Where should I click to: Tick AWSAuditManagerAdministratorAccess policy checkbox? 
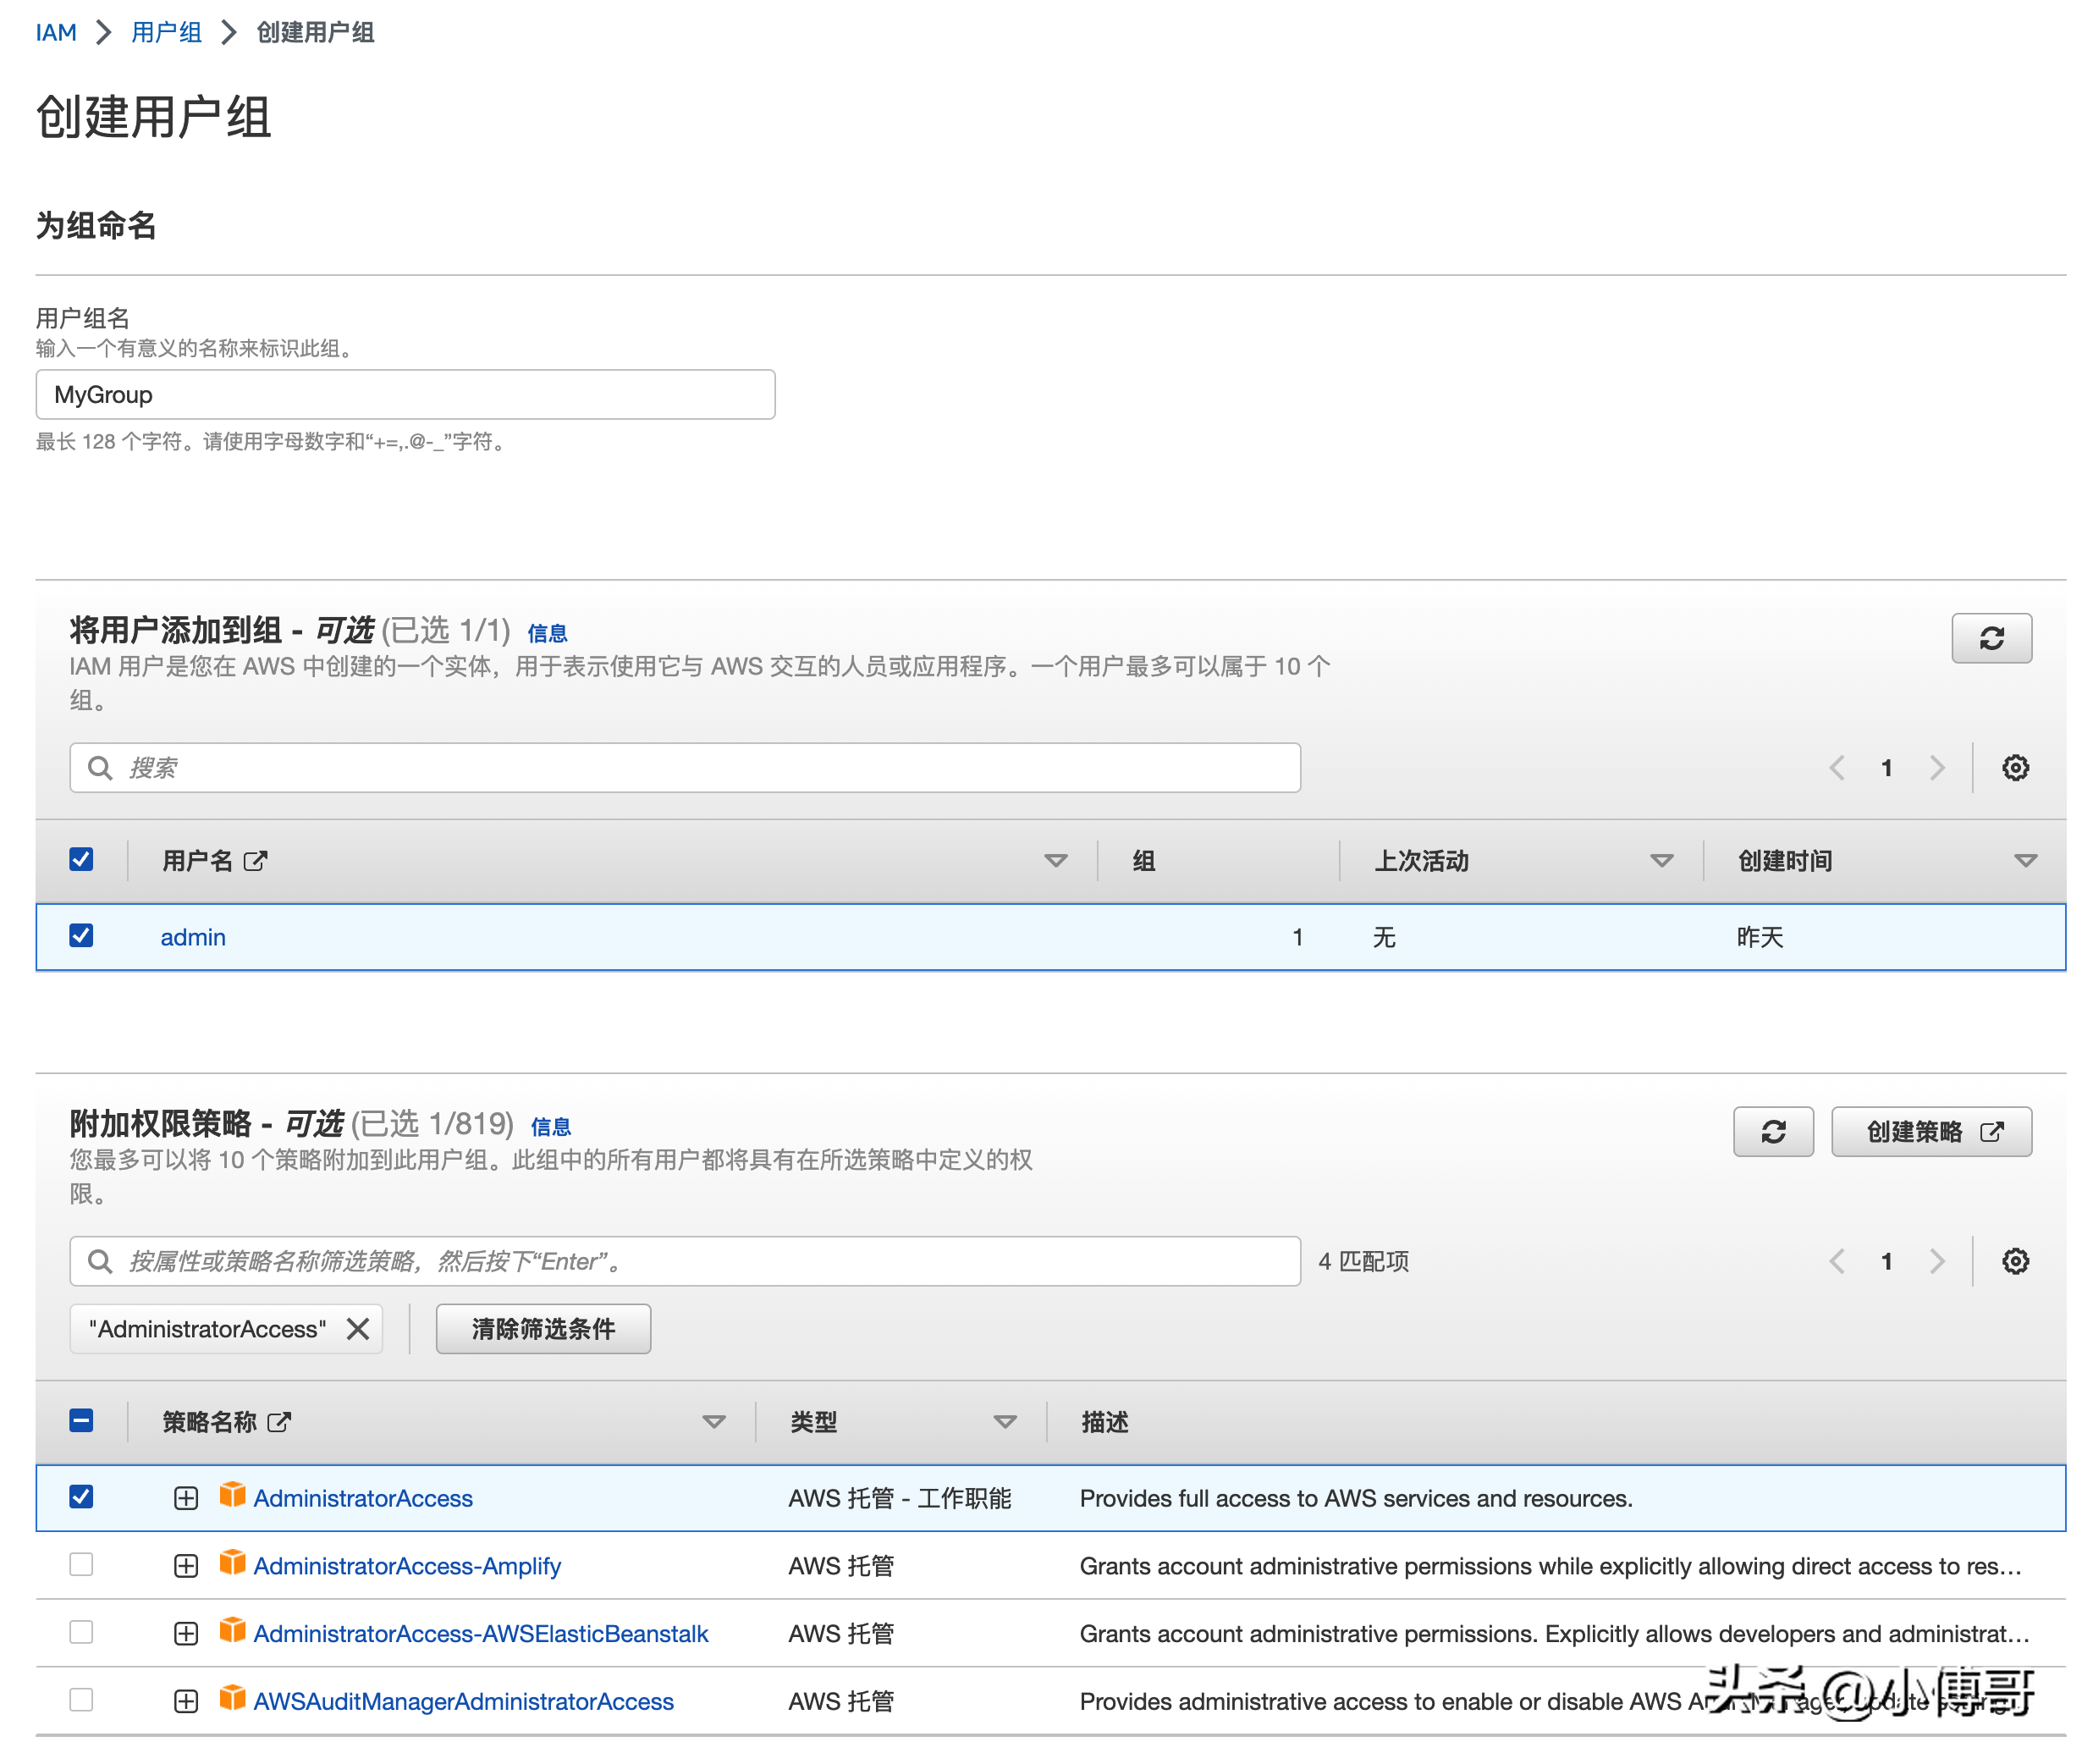pos(81,1700)
